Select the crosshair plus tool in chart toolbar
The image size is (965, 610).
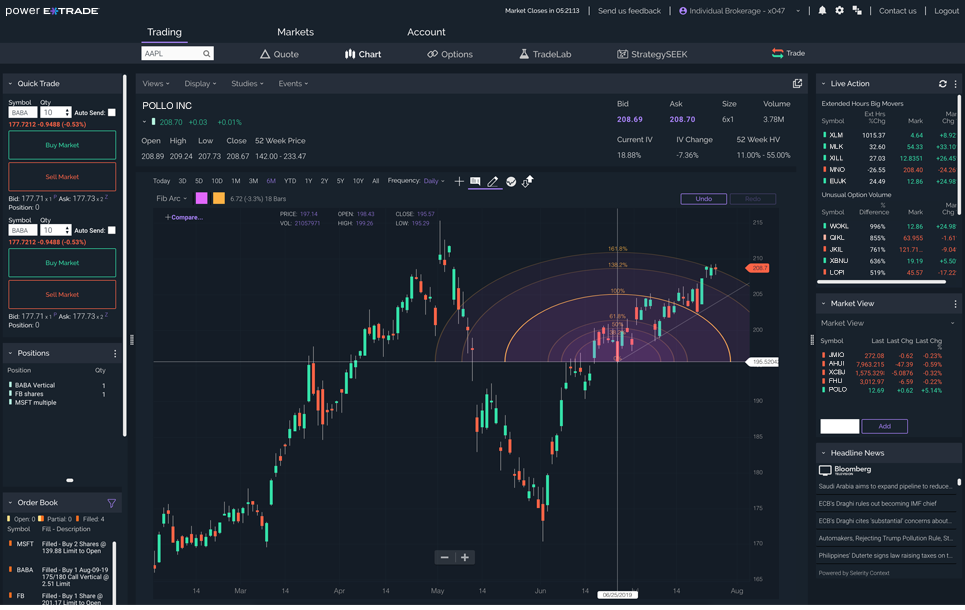459,181
